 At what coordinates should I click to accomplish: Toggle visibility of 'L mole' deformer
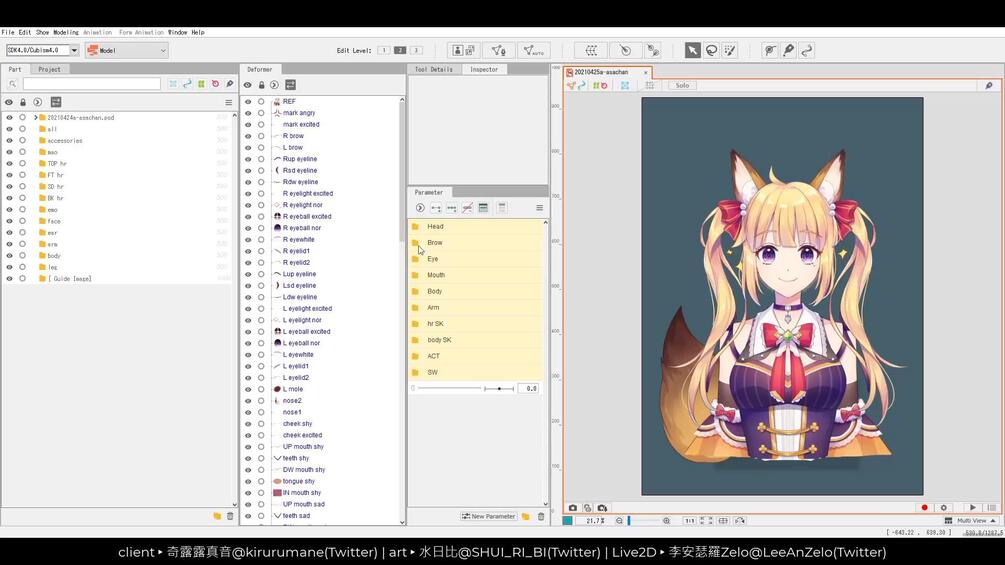[x=248, y=389]
